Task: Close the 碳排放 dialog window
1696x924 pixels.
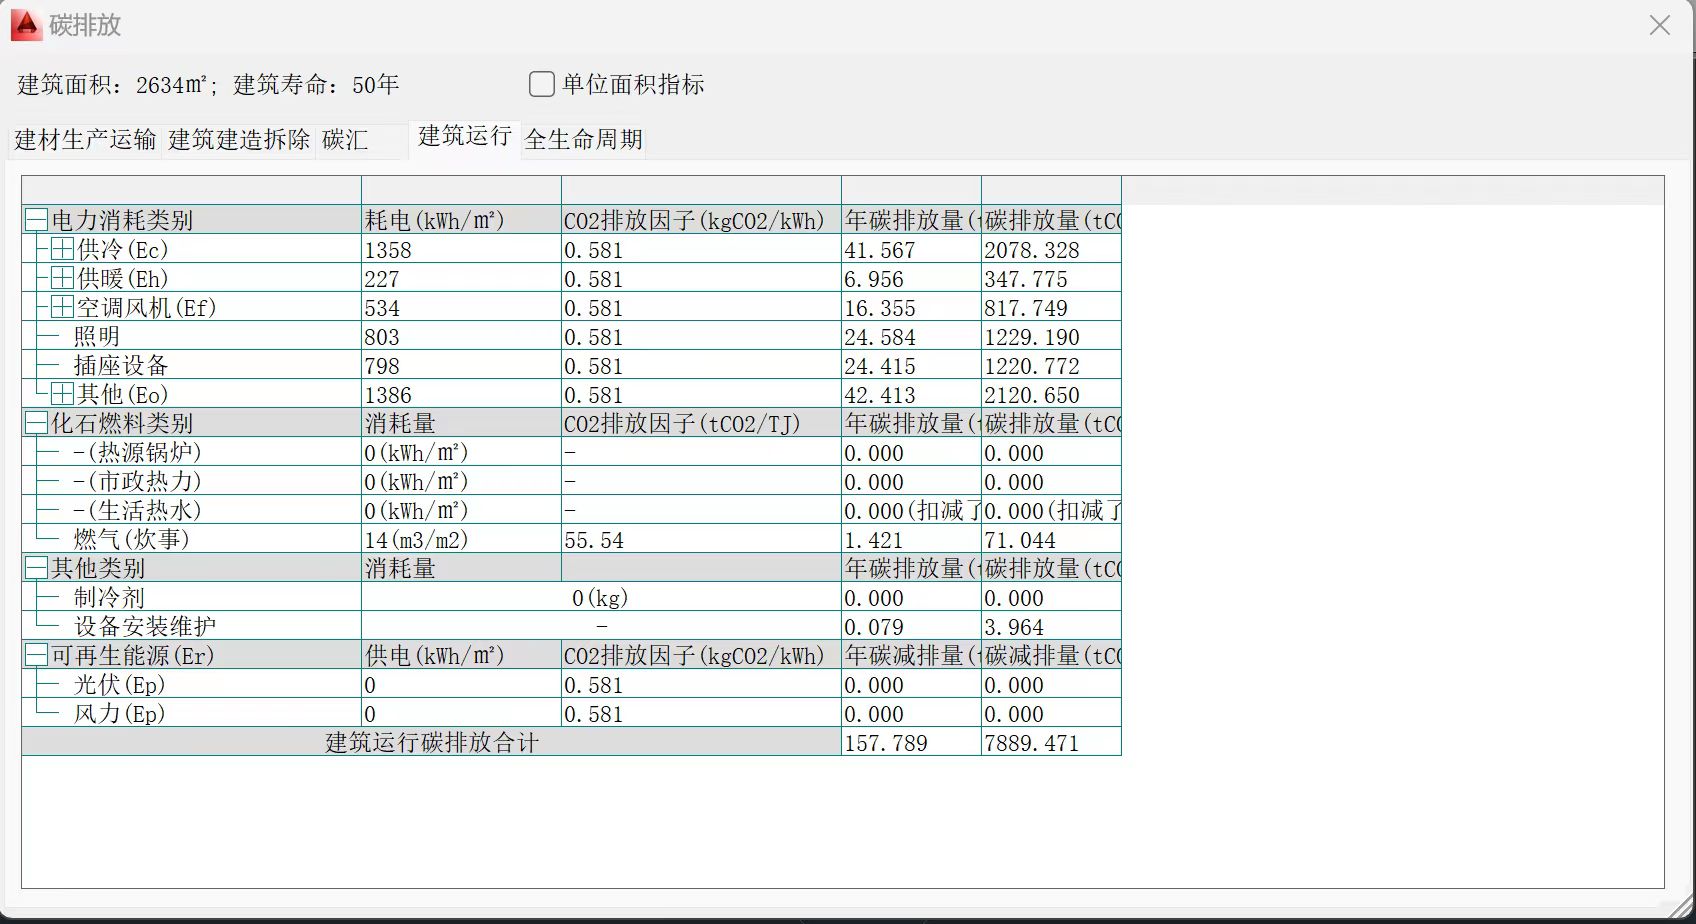Action: [1659, 26]
